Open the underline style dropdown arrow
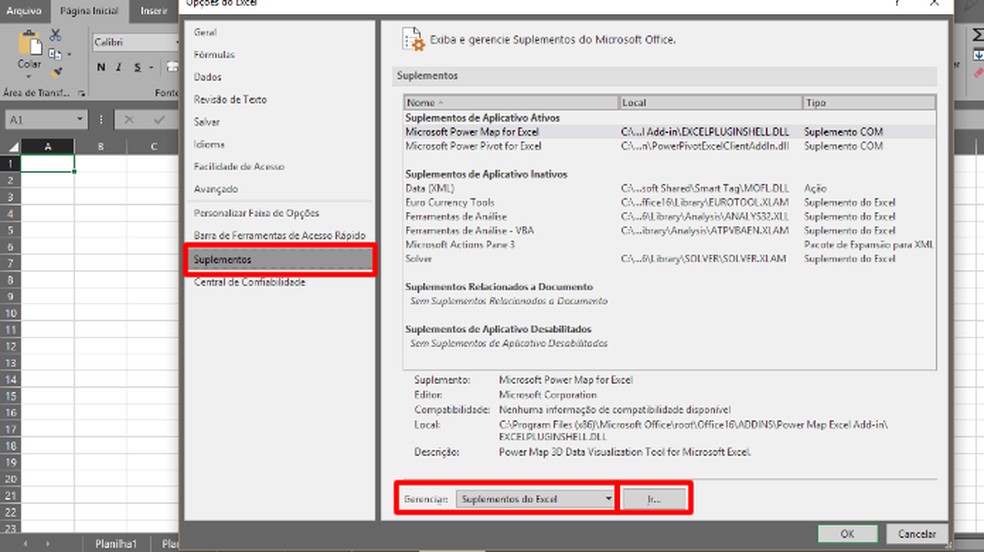Viewport: 984px width, 552px height. coord(151,68)
